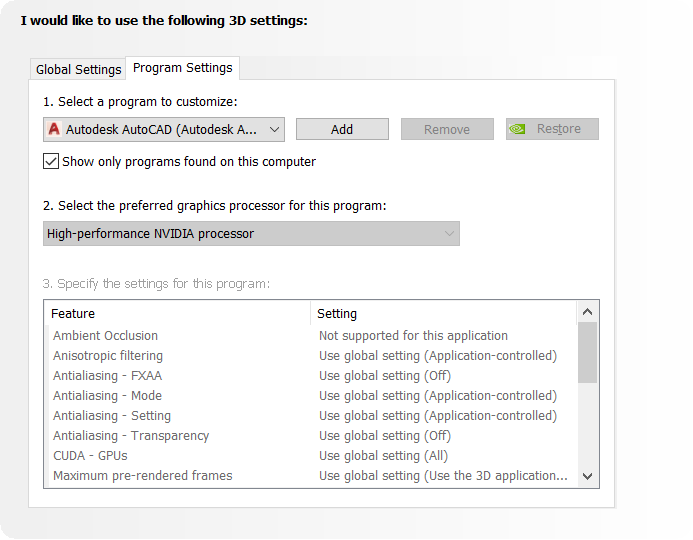The height and width of the screenshot is (540, 693).
Task: Click Antialiasing - Mode setting value
Action: (437, 396)
